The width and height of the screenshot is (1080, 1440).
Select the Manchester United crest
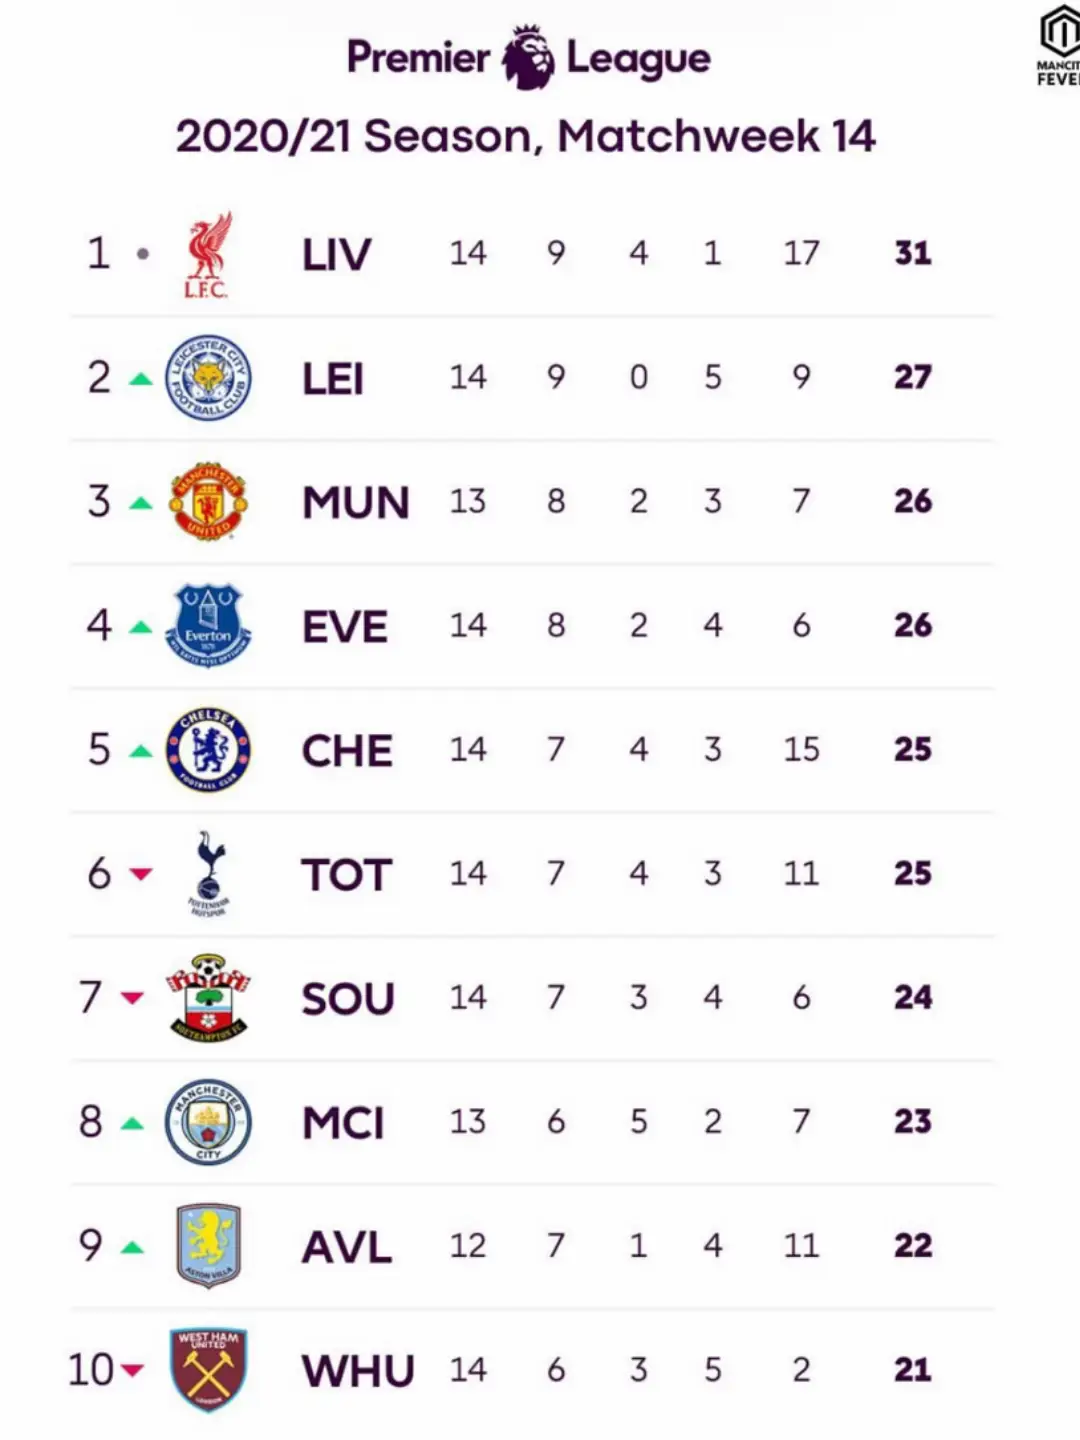tap(208, 501)
